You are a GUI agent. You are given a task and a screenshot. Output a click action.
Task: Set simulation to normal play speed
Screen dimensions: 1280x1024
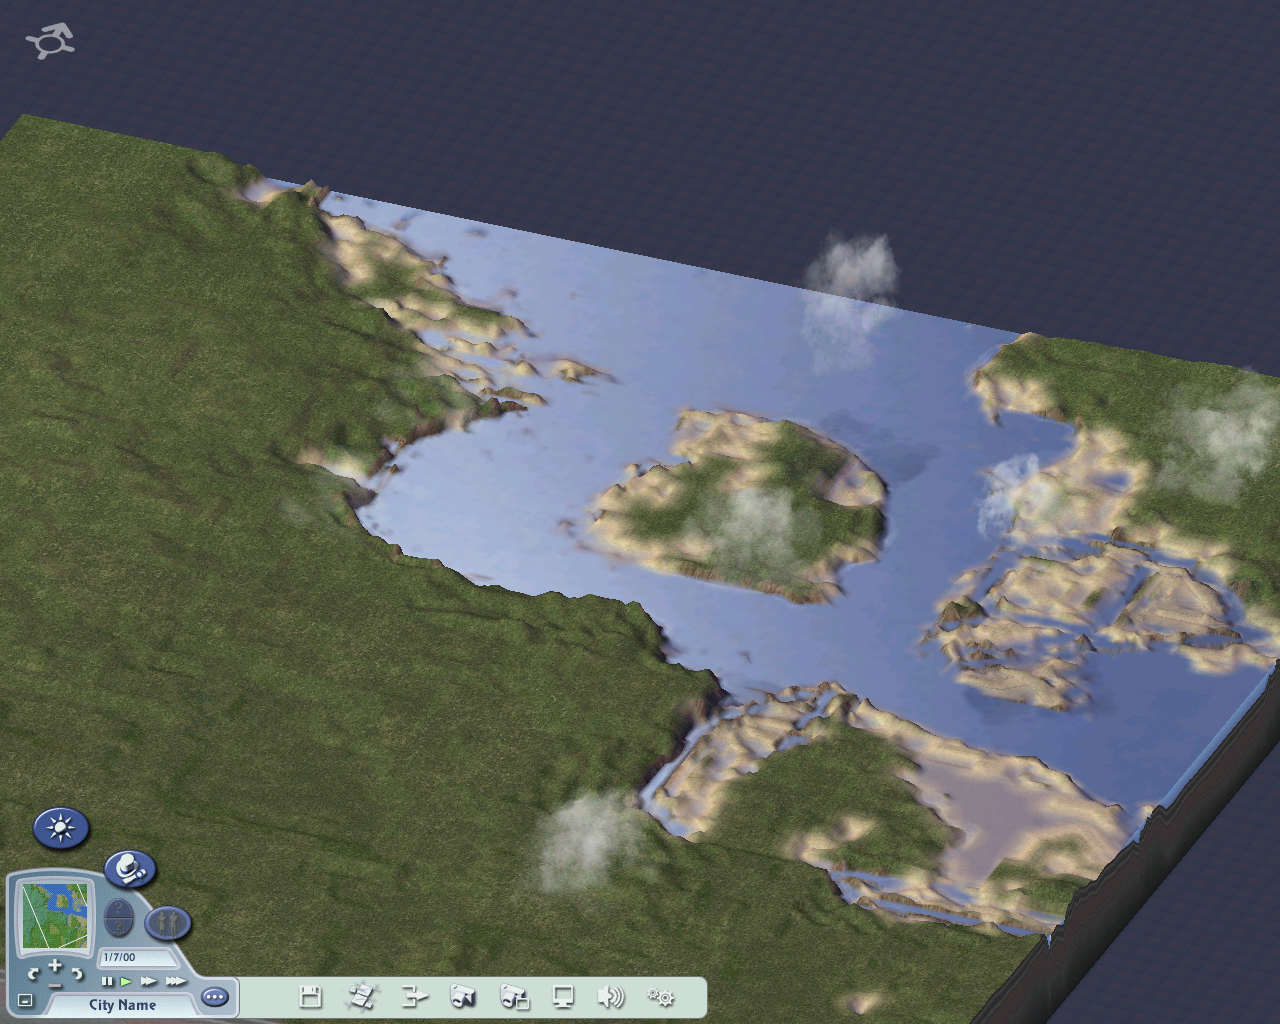[x=126, y=981]
